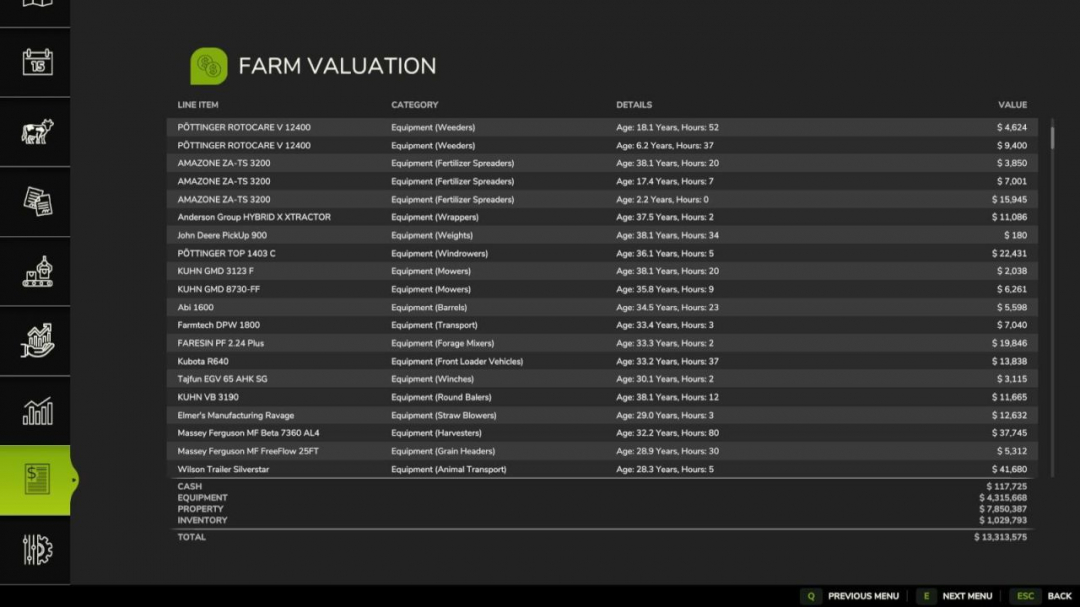Open the finances menu from the sidebar
1080x607 pixels.
(x=35, y=341)
